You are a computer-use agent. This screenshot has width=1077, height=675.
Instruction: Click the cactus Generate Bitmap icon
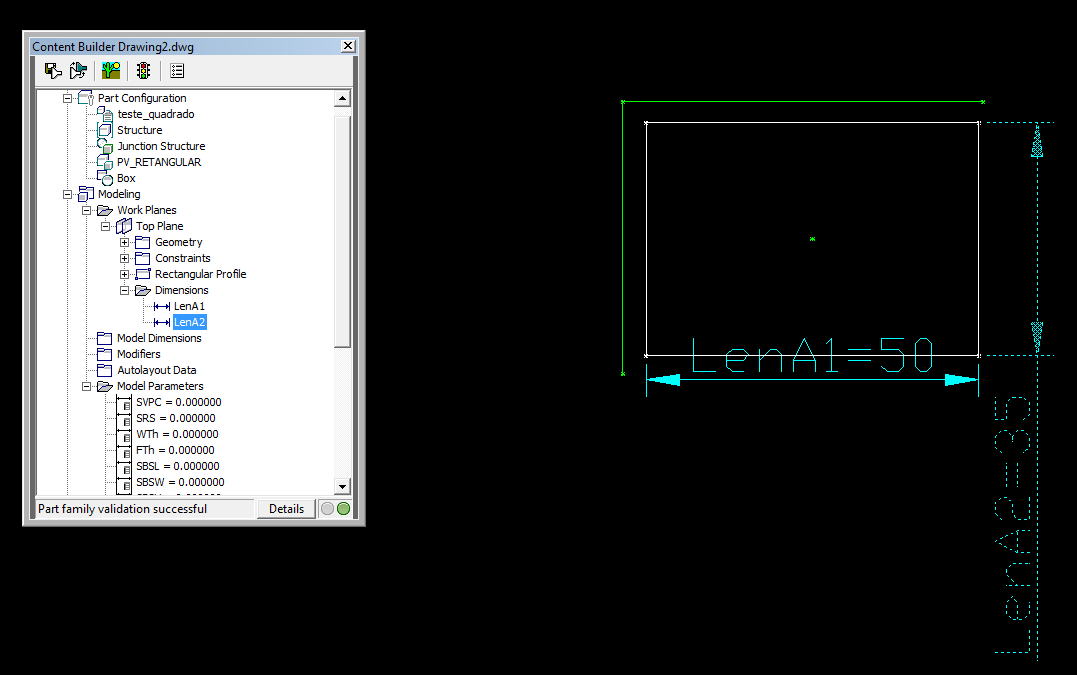[111, 71]
